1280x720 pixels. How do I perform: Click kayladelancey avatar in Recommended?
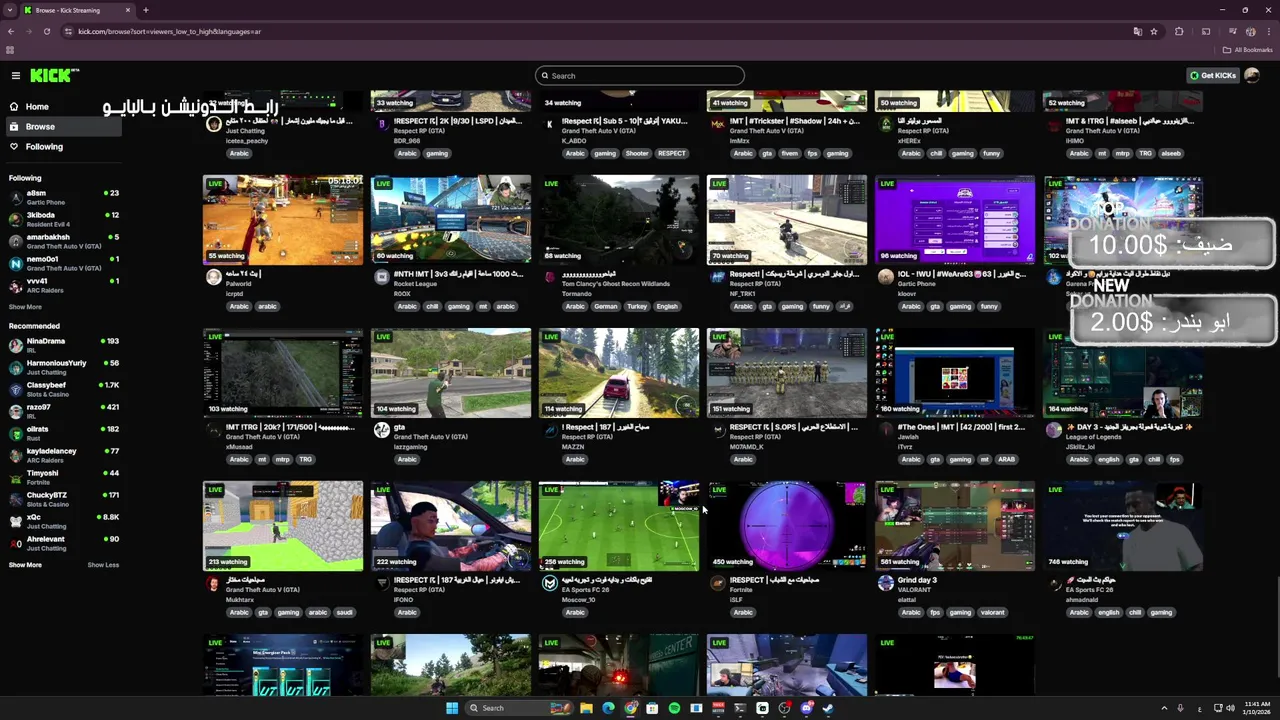(x=15, y=455)
